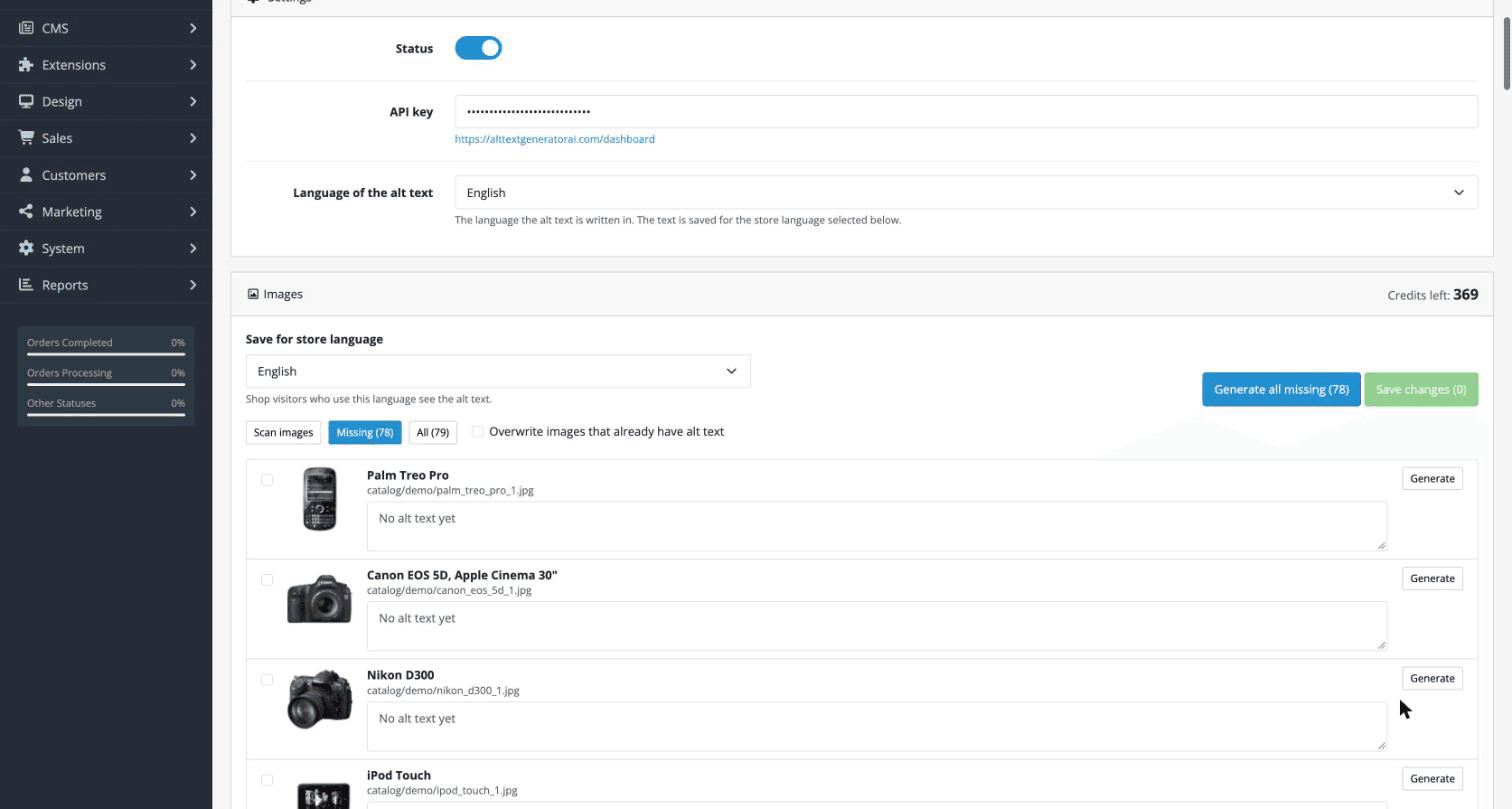Image resolution: width=1512 pixels, height=809 pixels.
Task: Generate alt text for Canon EOS 5D
Action: (x=1432, y=578)
